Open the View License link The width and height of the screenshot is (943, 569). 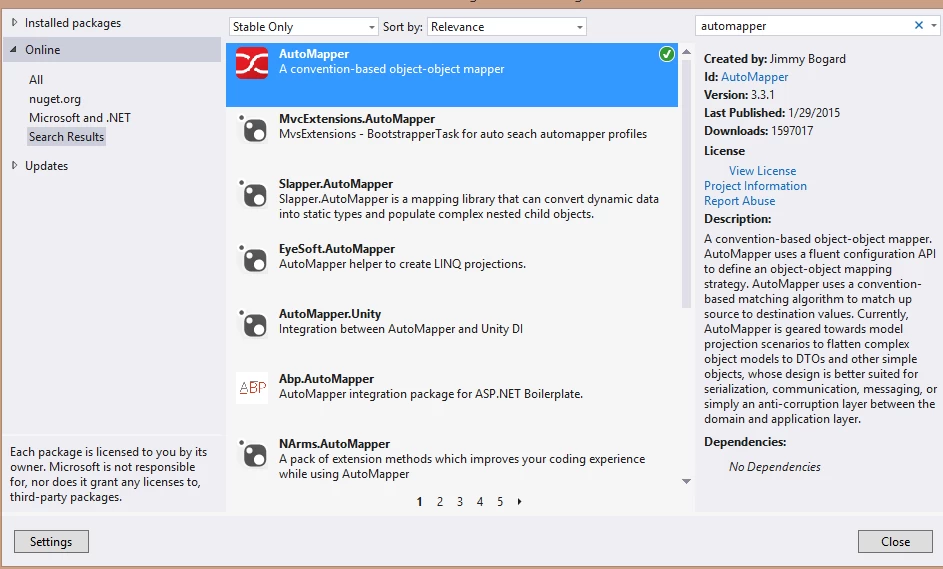click(763, 171)
